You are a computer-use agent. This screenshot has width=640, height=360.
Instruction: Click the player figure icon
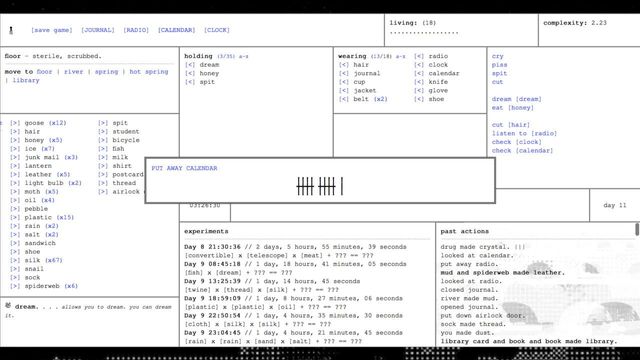point(11,30)
